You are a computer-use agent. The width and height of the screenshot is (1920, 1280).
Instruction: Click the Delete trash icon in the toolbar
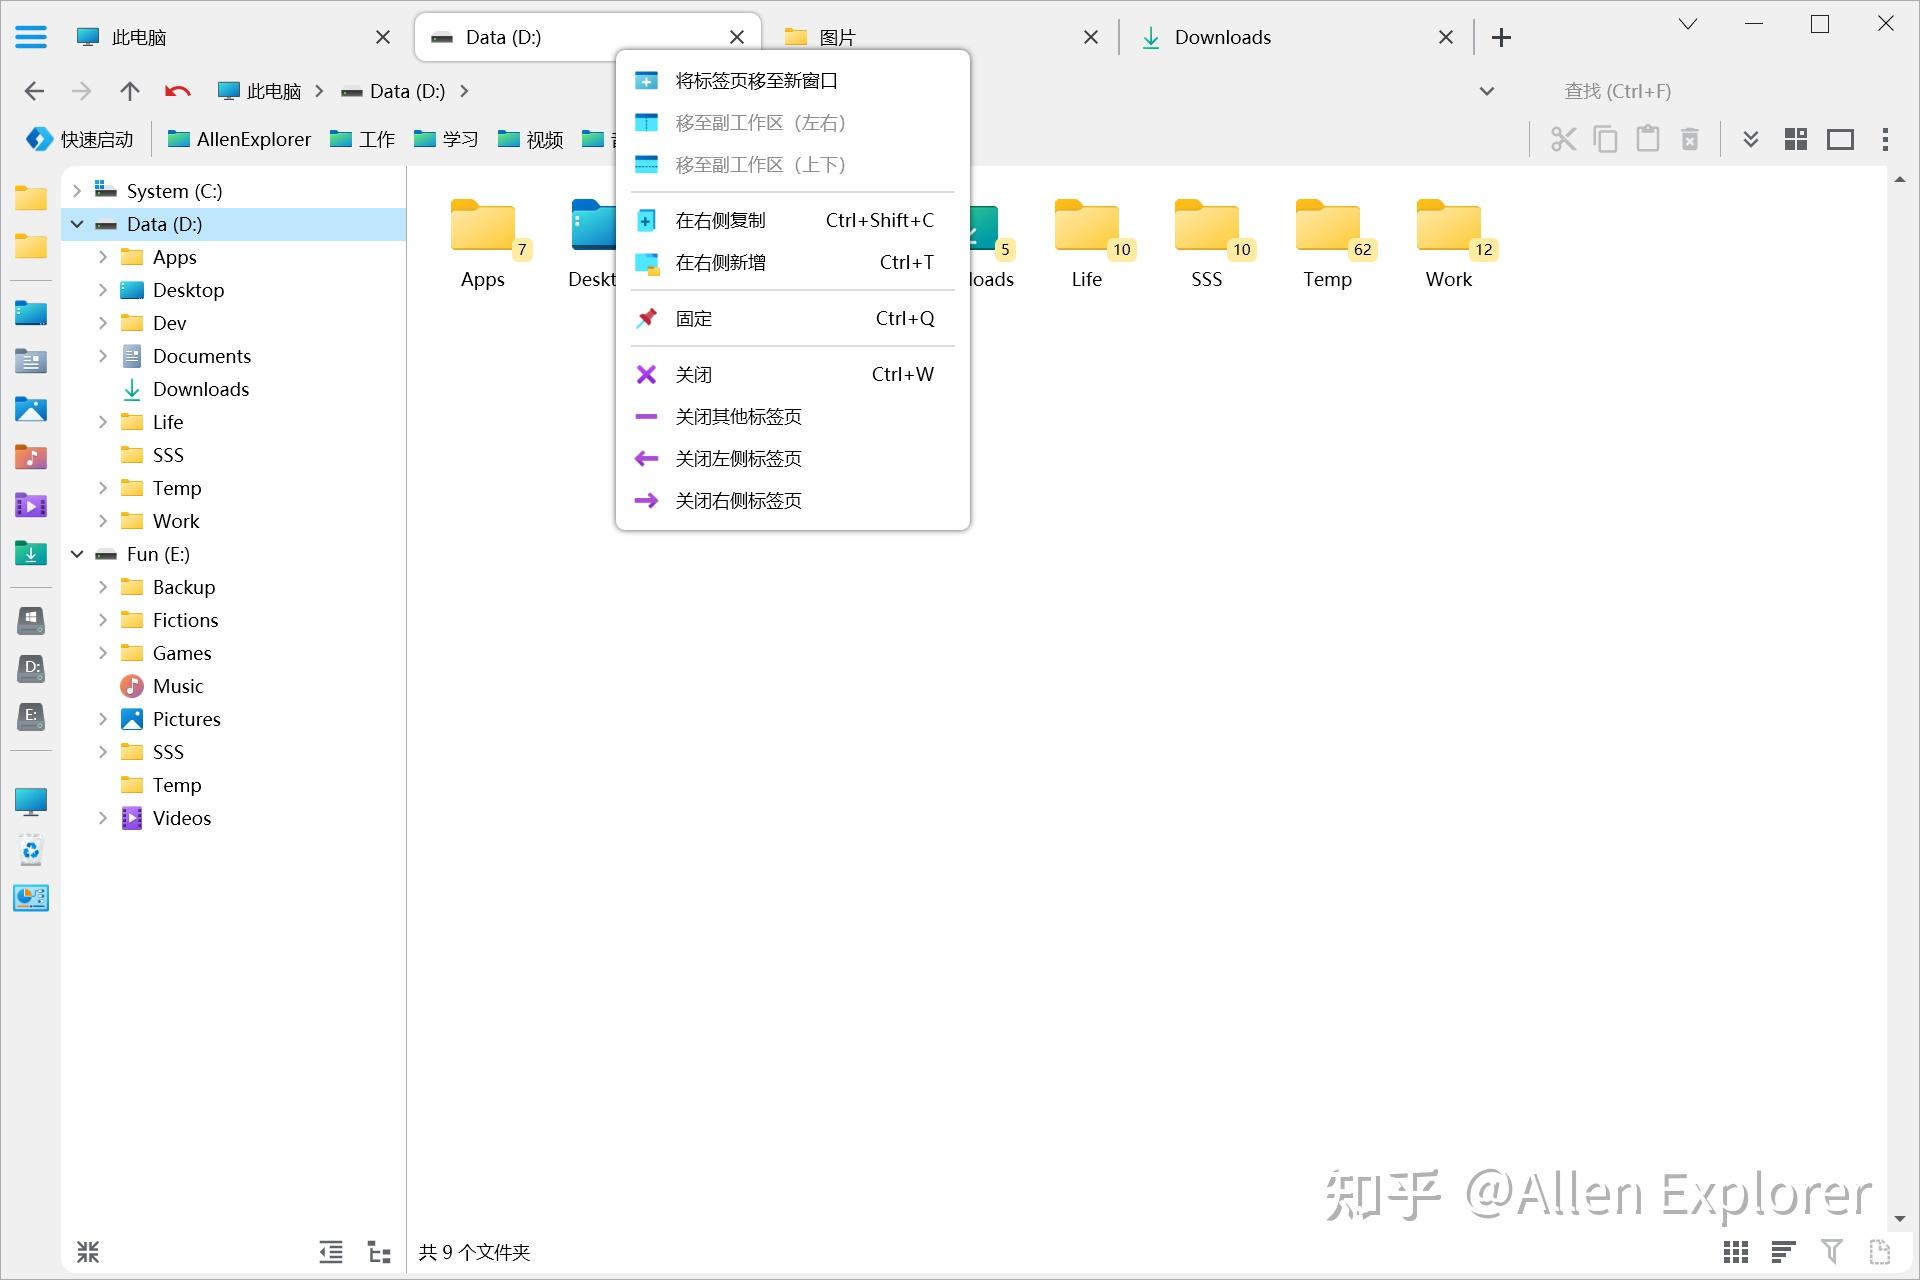(x=1690, y=139)
